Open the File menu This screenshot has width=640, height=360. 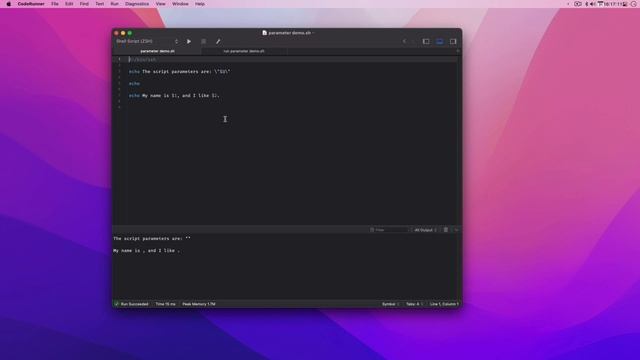click(55, 4)
